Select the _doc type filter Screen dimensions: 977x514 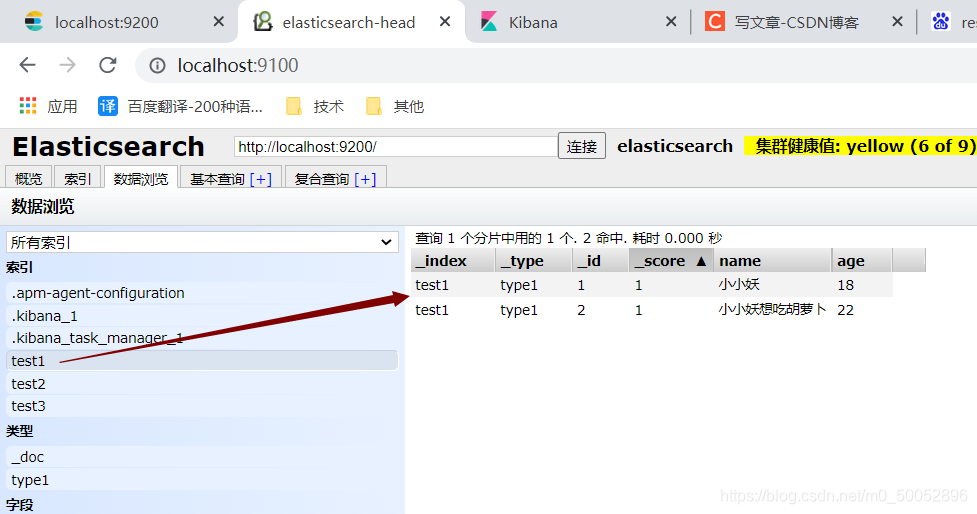tap(202, 457)
